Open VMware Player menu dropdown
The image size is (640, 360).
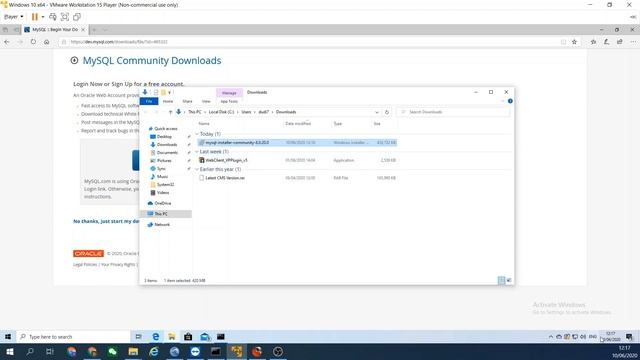pos(13,17)
